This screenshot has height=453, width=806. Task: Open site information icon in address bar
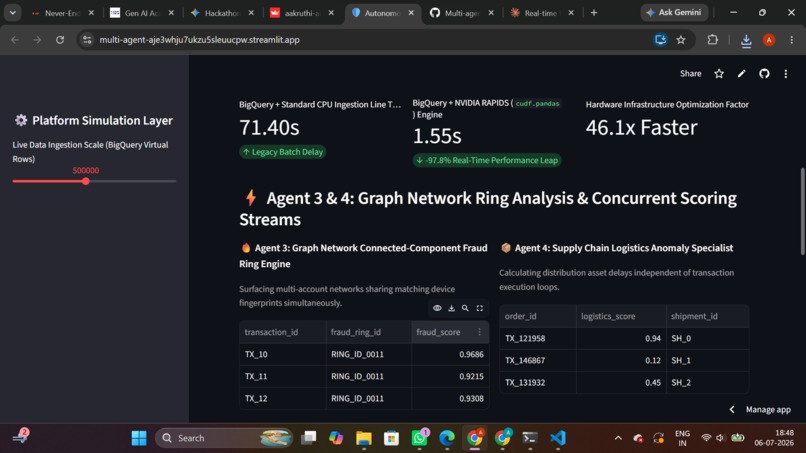tap(87, 40)
